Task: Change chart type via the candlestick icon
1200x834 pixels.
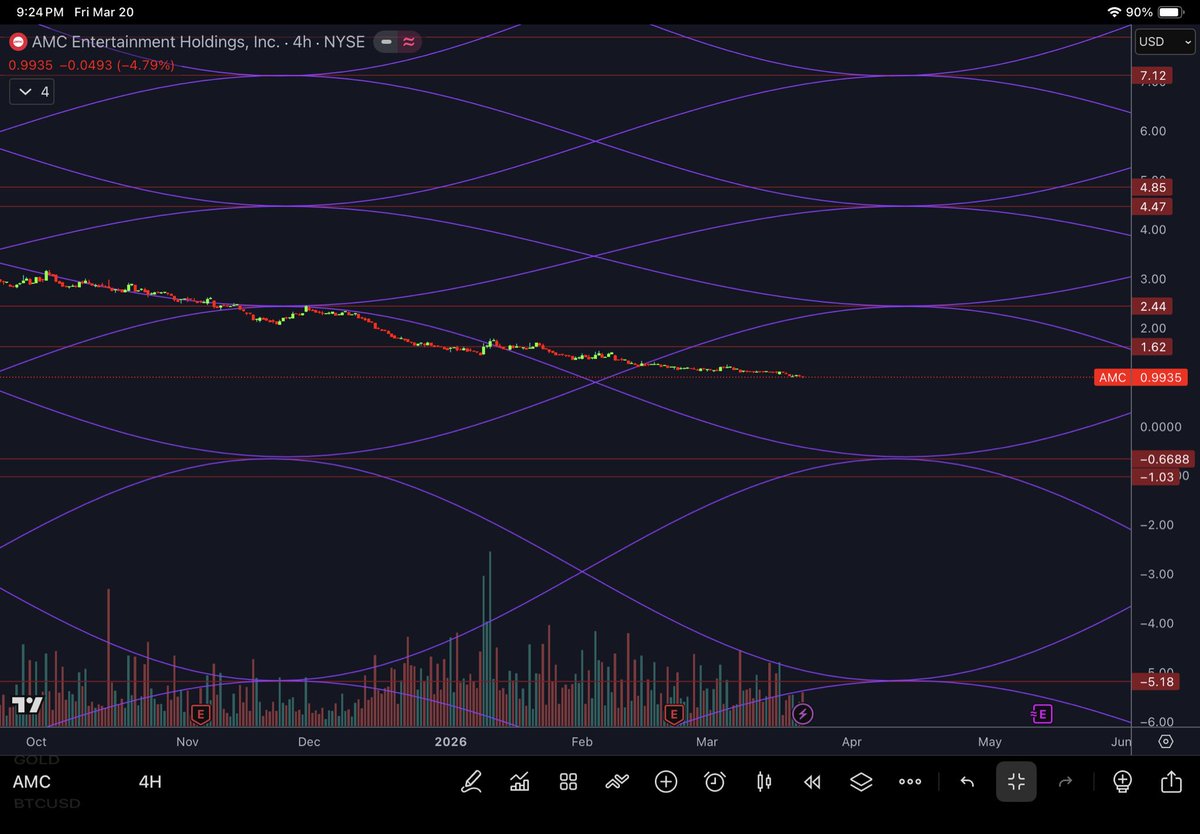Action: point(765,782)
